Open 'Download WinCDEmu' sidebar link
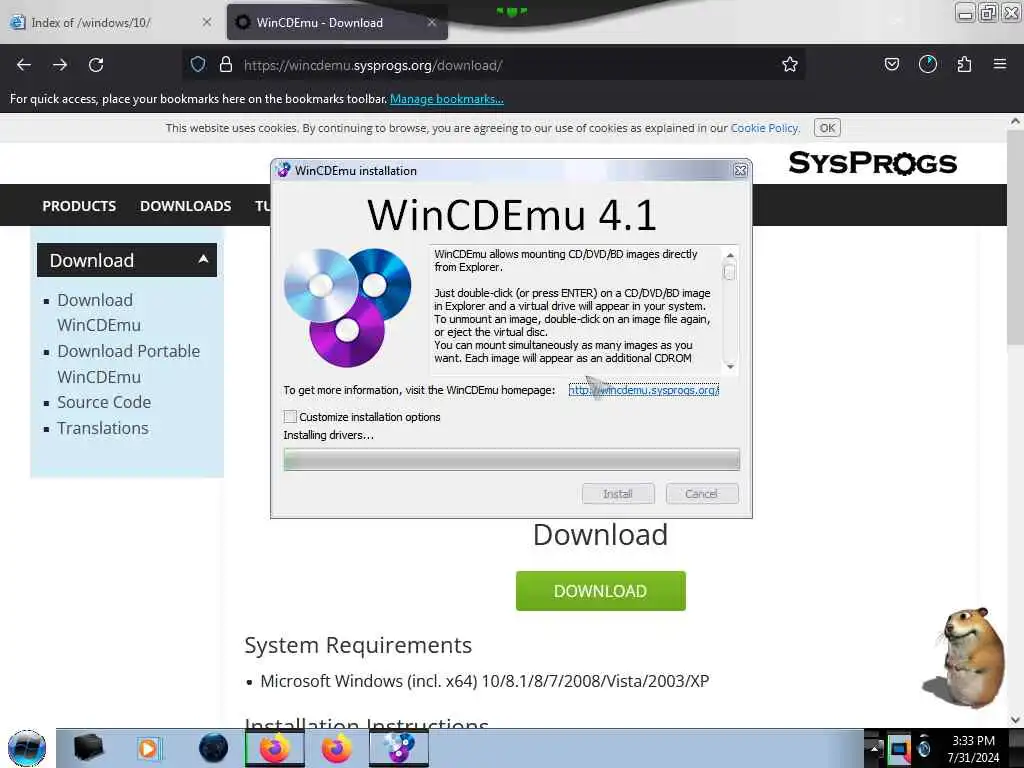Screen dimensions: 1024x768 coord(99,312)
